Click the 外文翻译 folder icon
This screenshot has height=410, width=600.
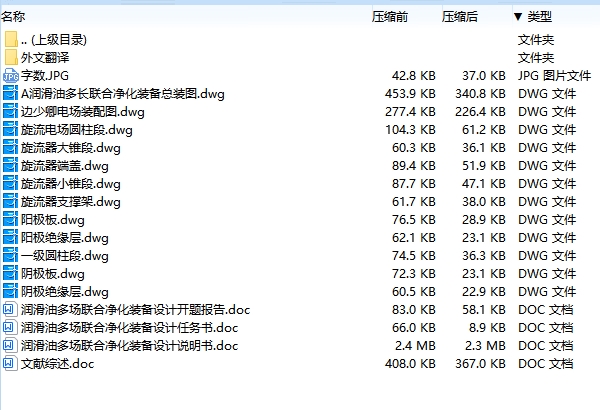pos(11,57)
